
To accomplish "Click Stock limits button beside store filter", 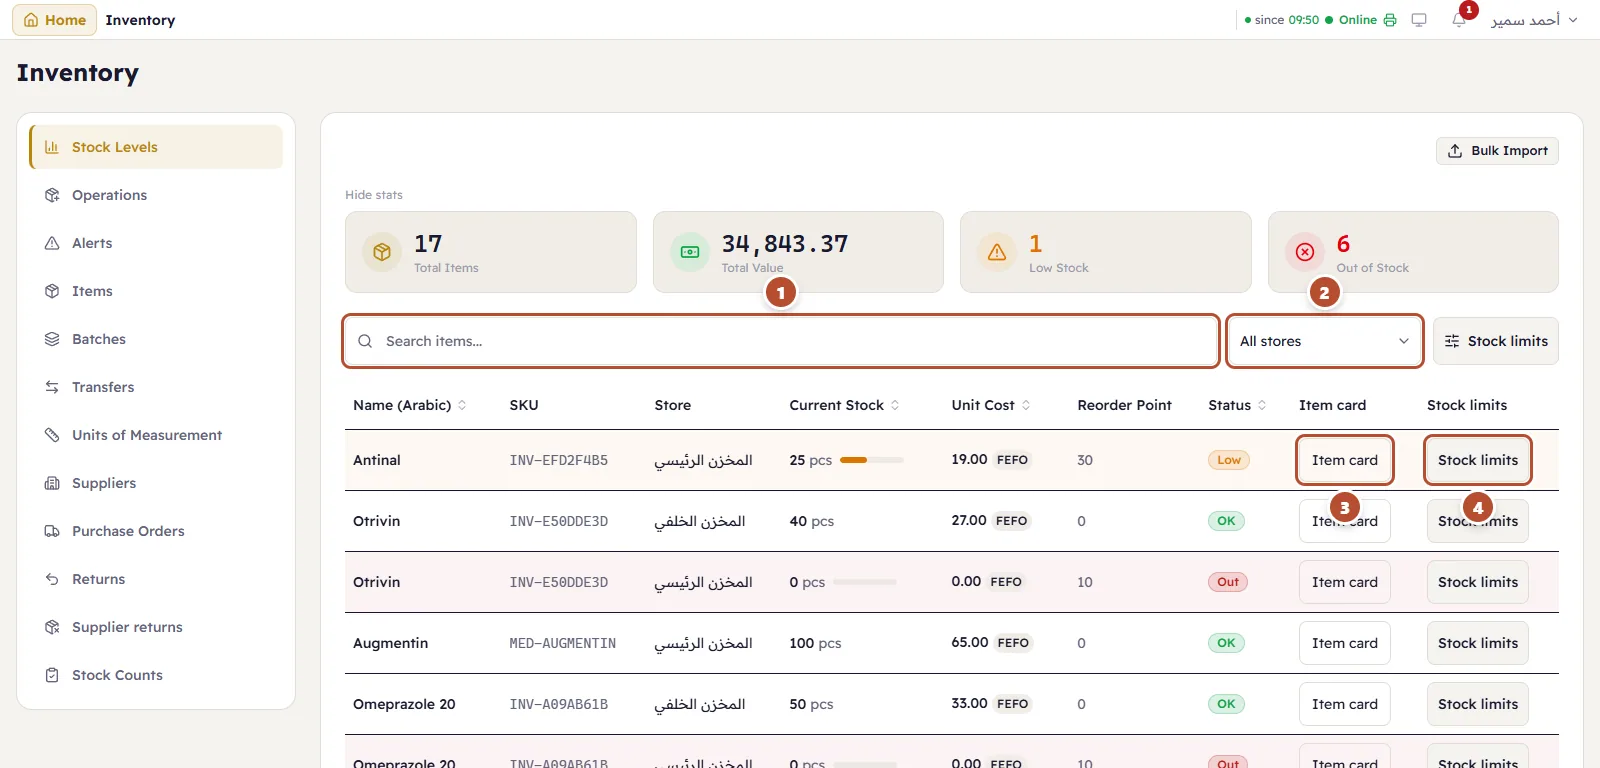I will pos(1496,341).
